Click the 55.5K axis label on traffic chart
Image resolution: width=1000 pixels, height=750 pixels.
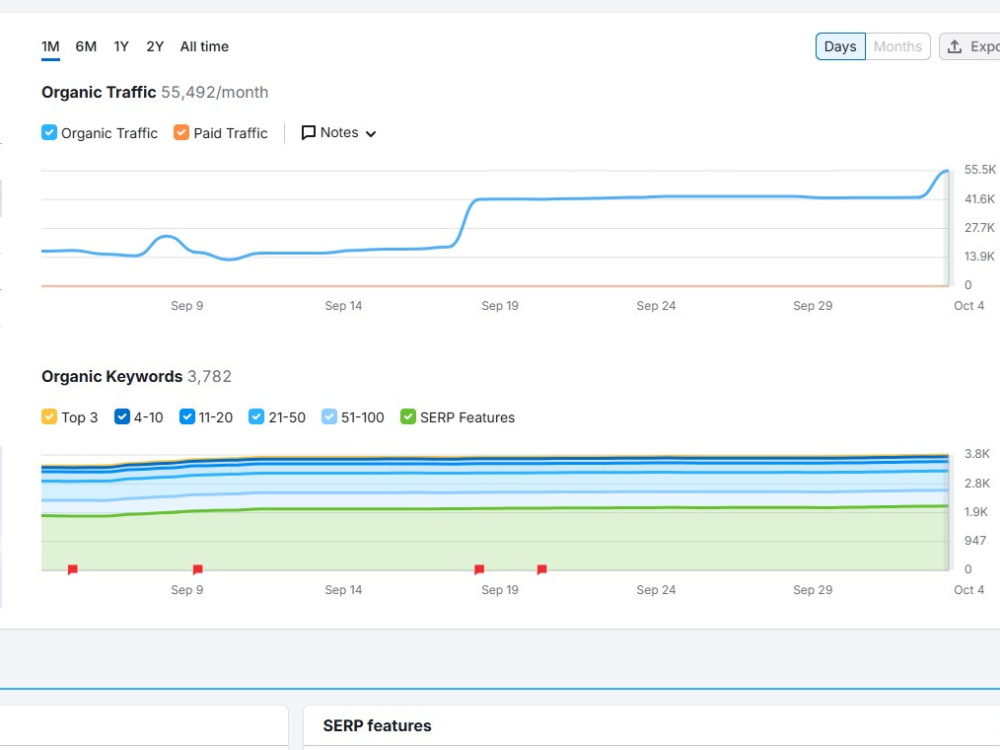[x=980, y=170]
